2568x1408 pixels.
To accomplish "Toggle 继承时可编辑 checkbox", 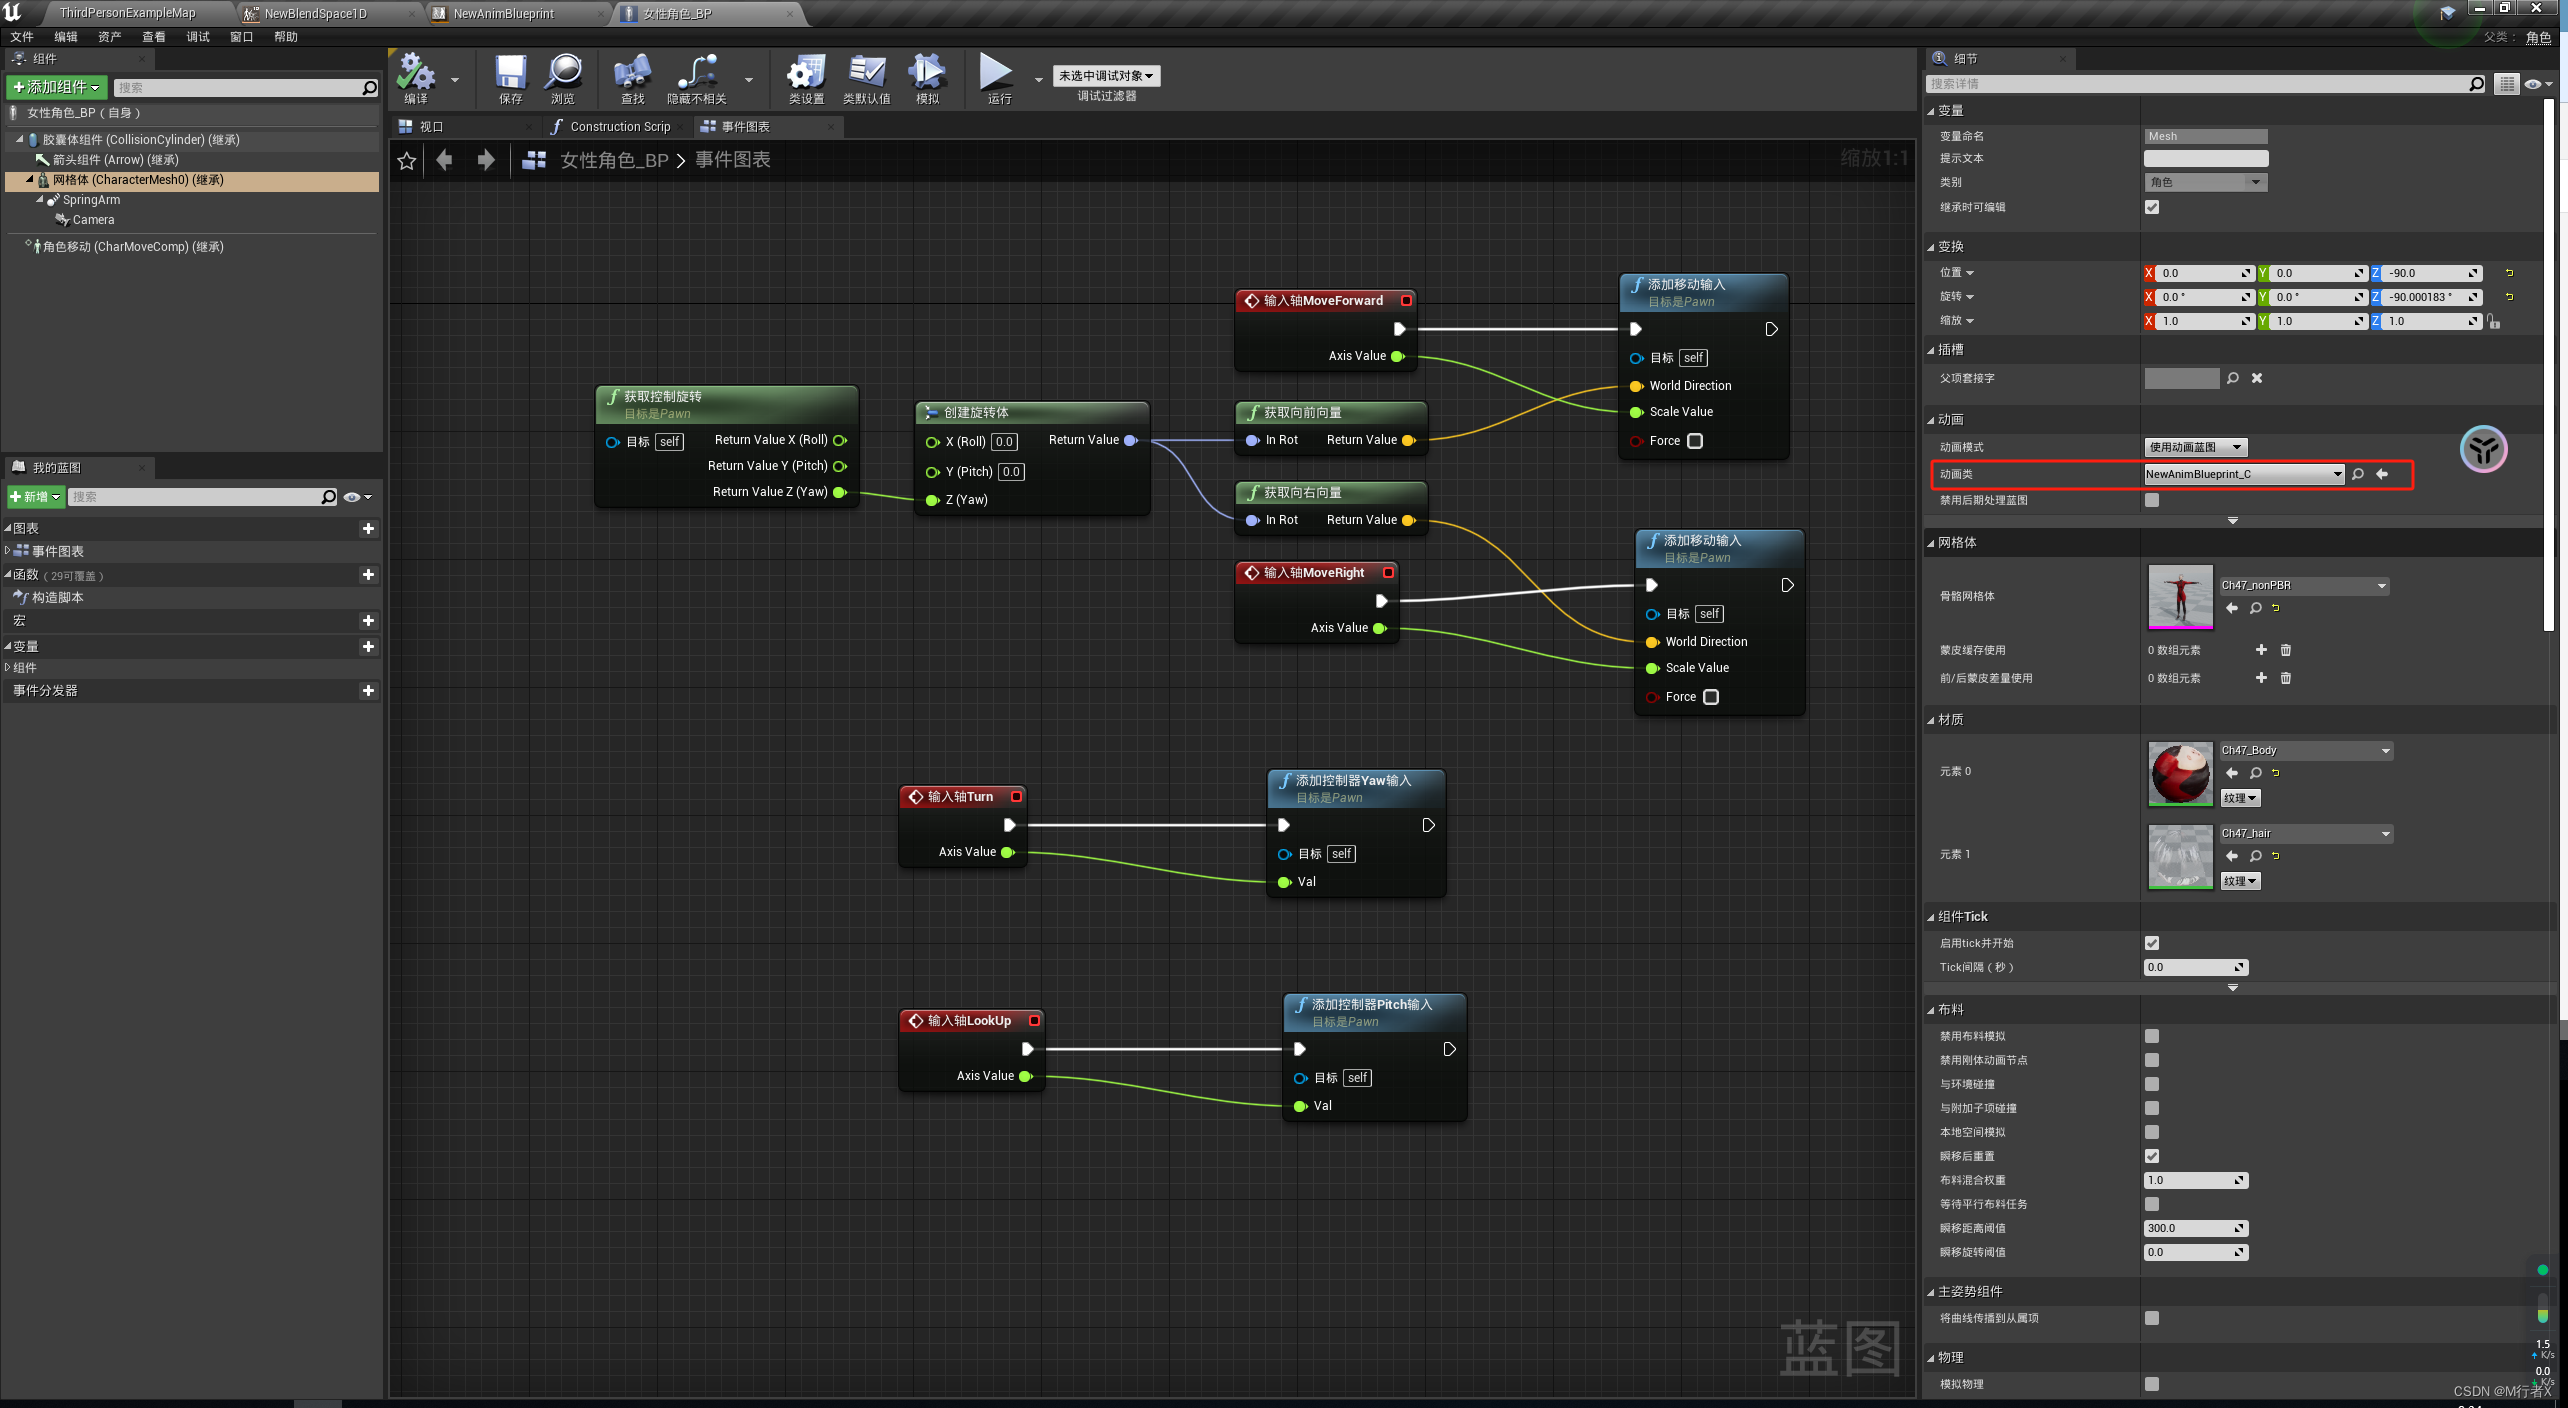I will click(2152, 207).
